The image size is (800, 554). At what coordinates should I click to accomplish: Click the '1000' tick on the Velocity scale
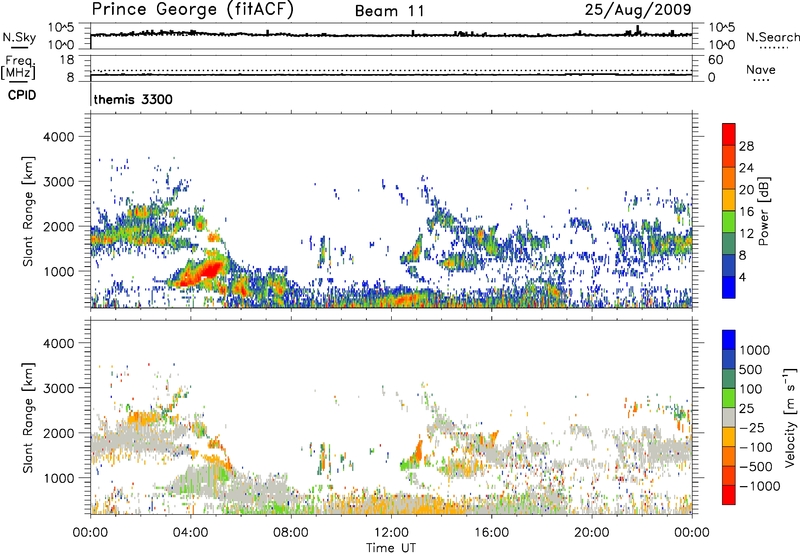tap(755, 350)
